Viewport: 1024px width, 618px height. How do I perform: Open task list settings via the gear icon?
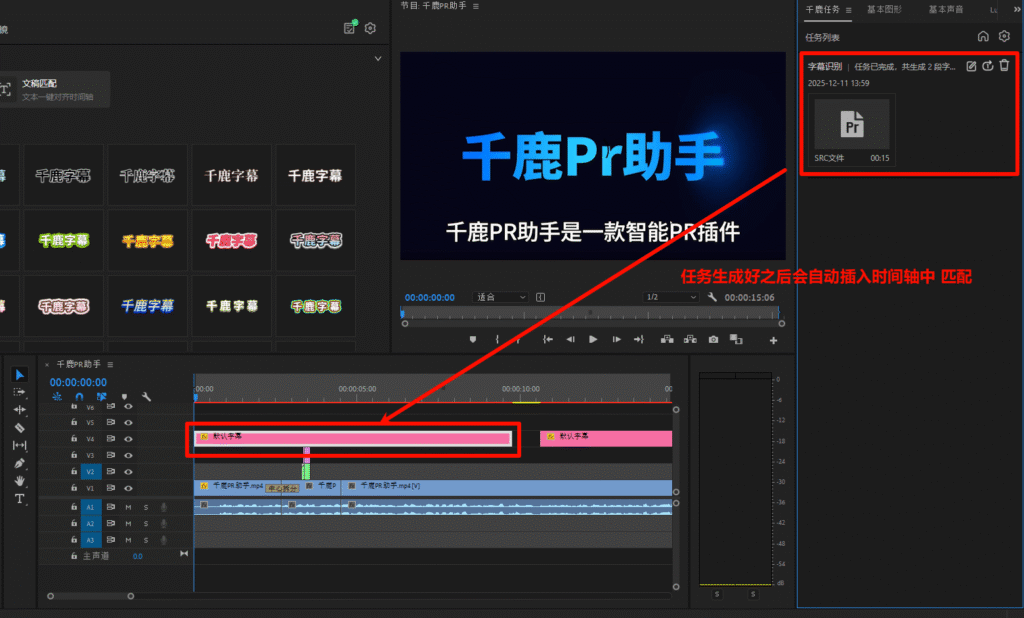click(x=1004, y=36)
